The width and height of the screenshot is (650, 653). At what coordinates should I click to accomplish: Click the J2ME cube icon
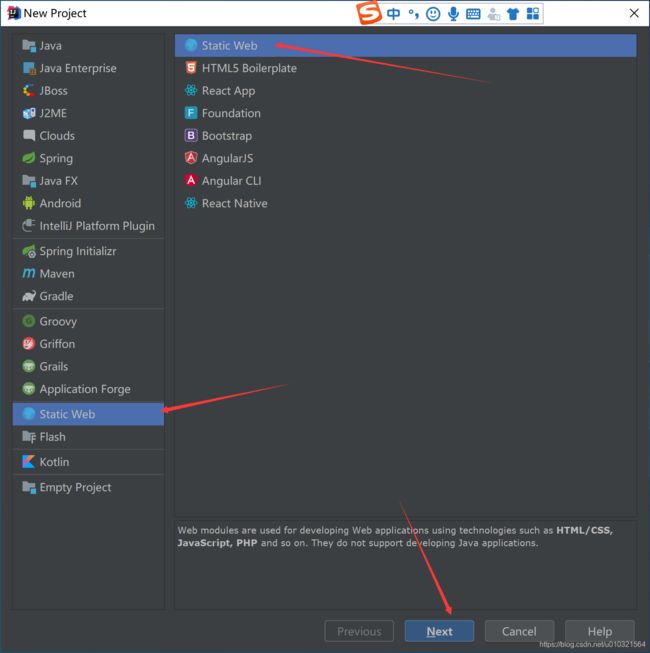point(29,113)
